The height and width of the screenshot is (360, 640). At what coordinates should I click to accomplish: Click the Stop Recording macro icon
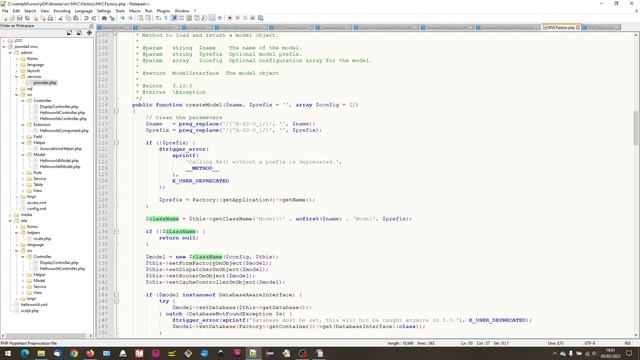(237, 18)
